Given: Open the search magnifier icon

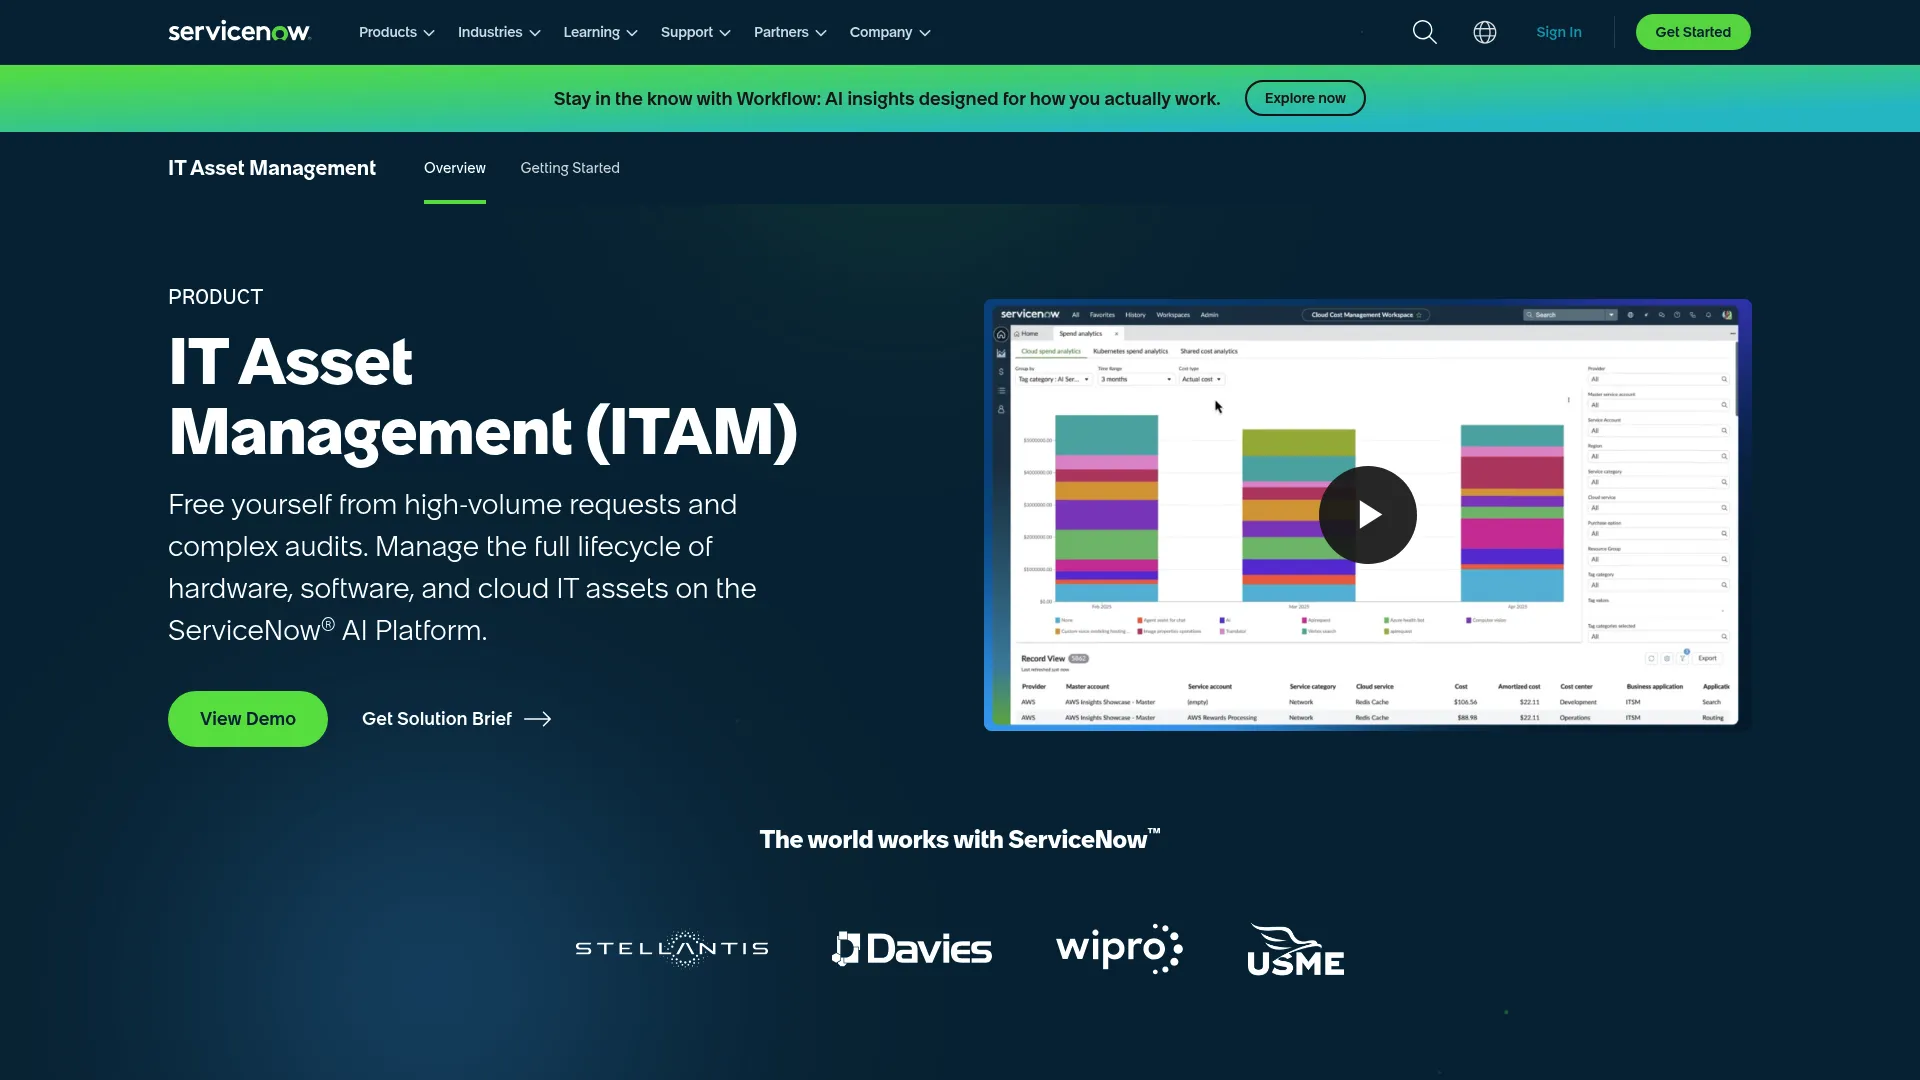Looking at the screenshot, I should point(1424,32).
